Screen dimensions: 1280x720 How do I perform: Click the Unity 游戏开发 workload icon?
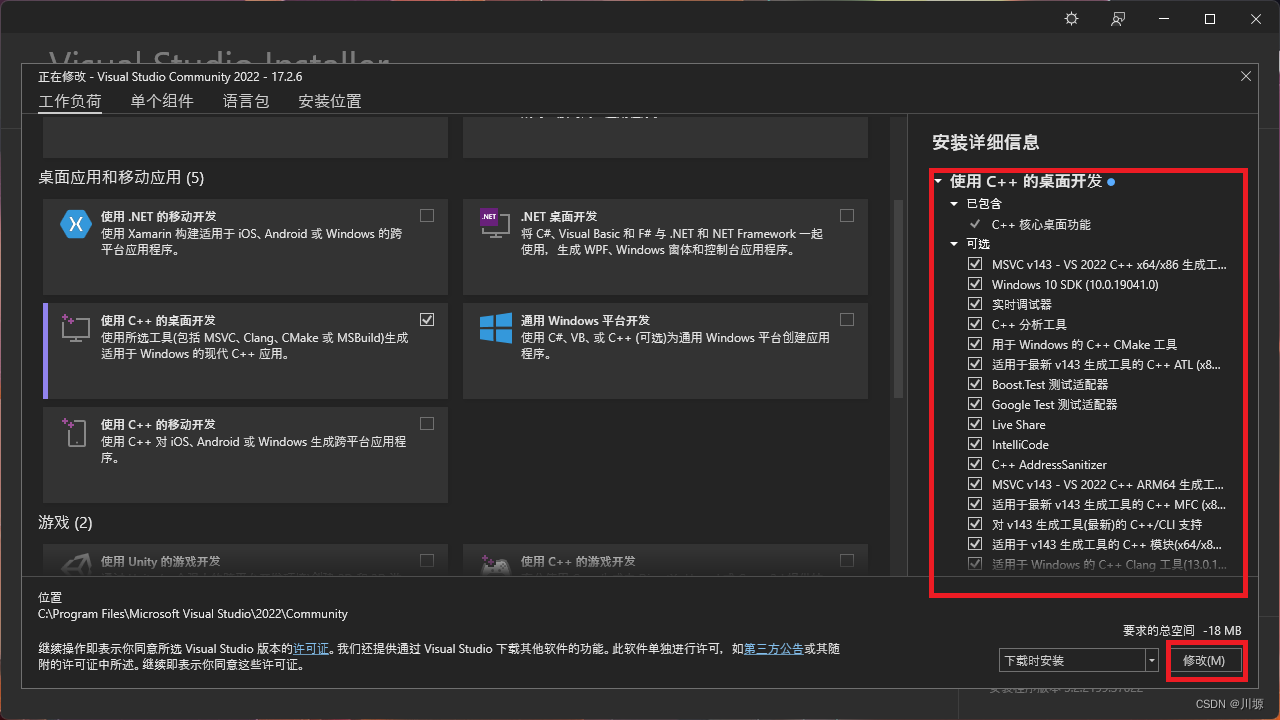(76, 565)
